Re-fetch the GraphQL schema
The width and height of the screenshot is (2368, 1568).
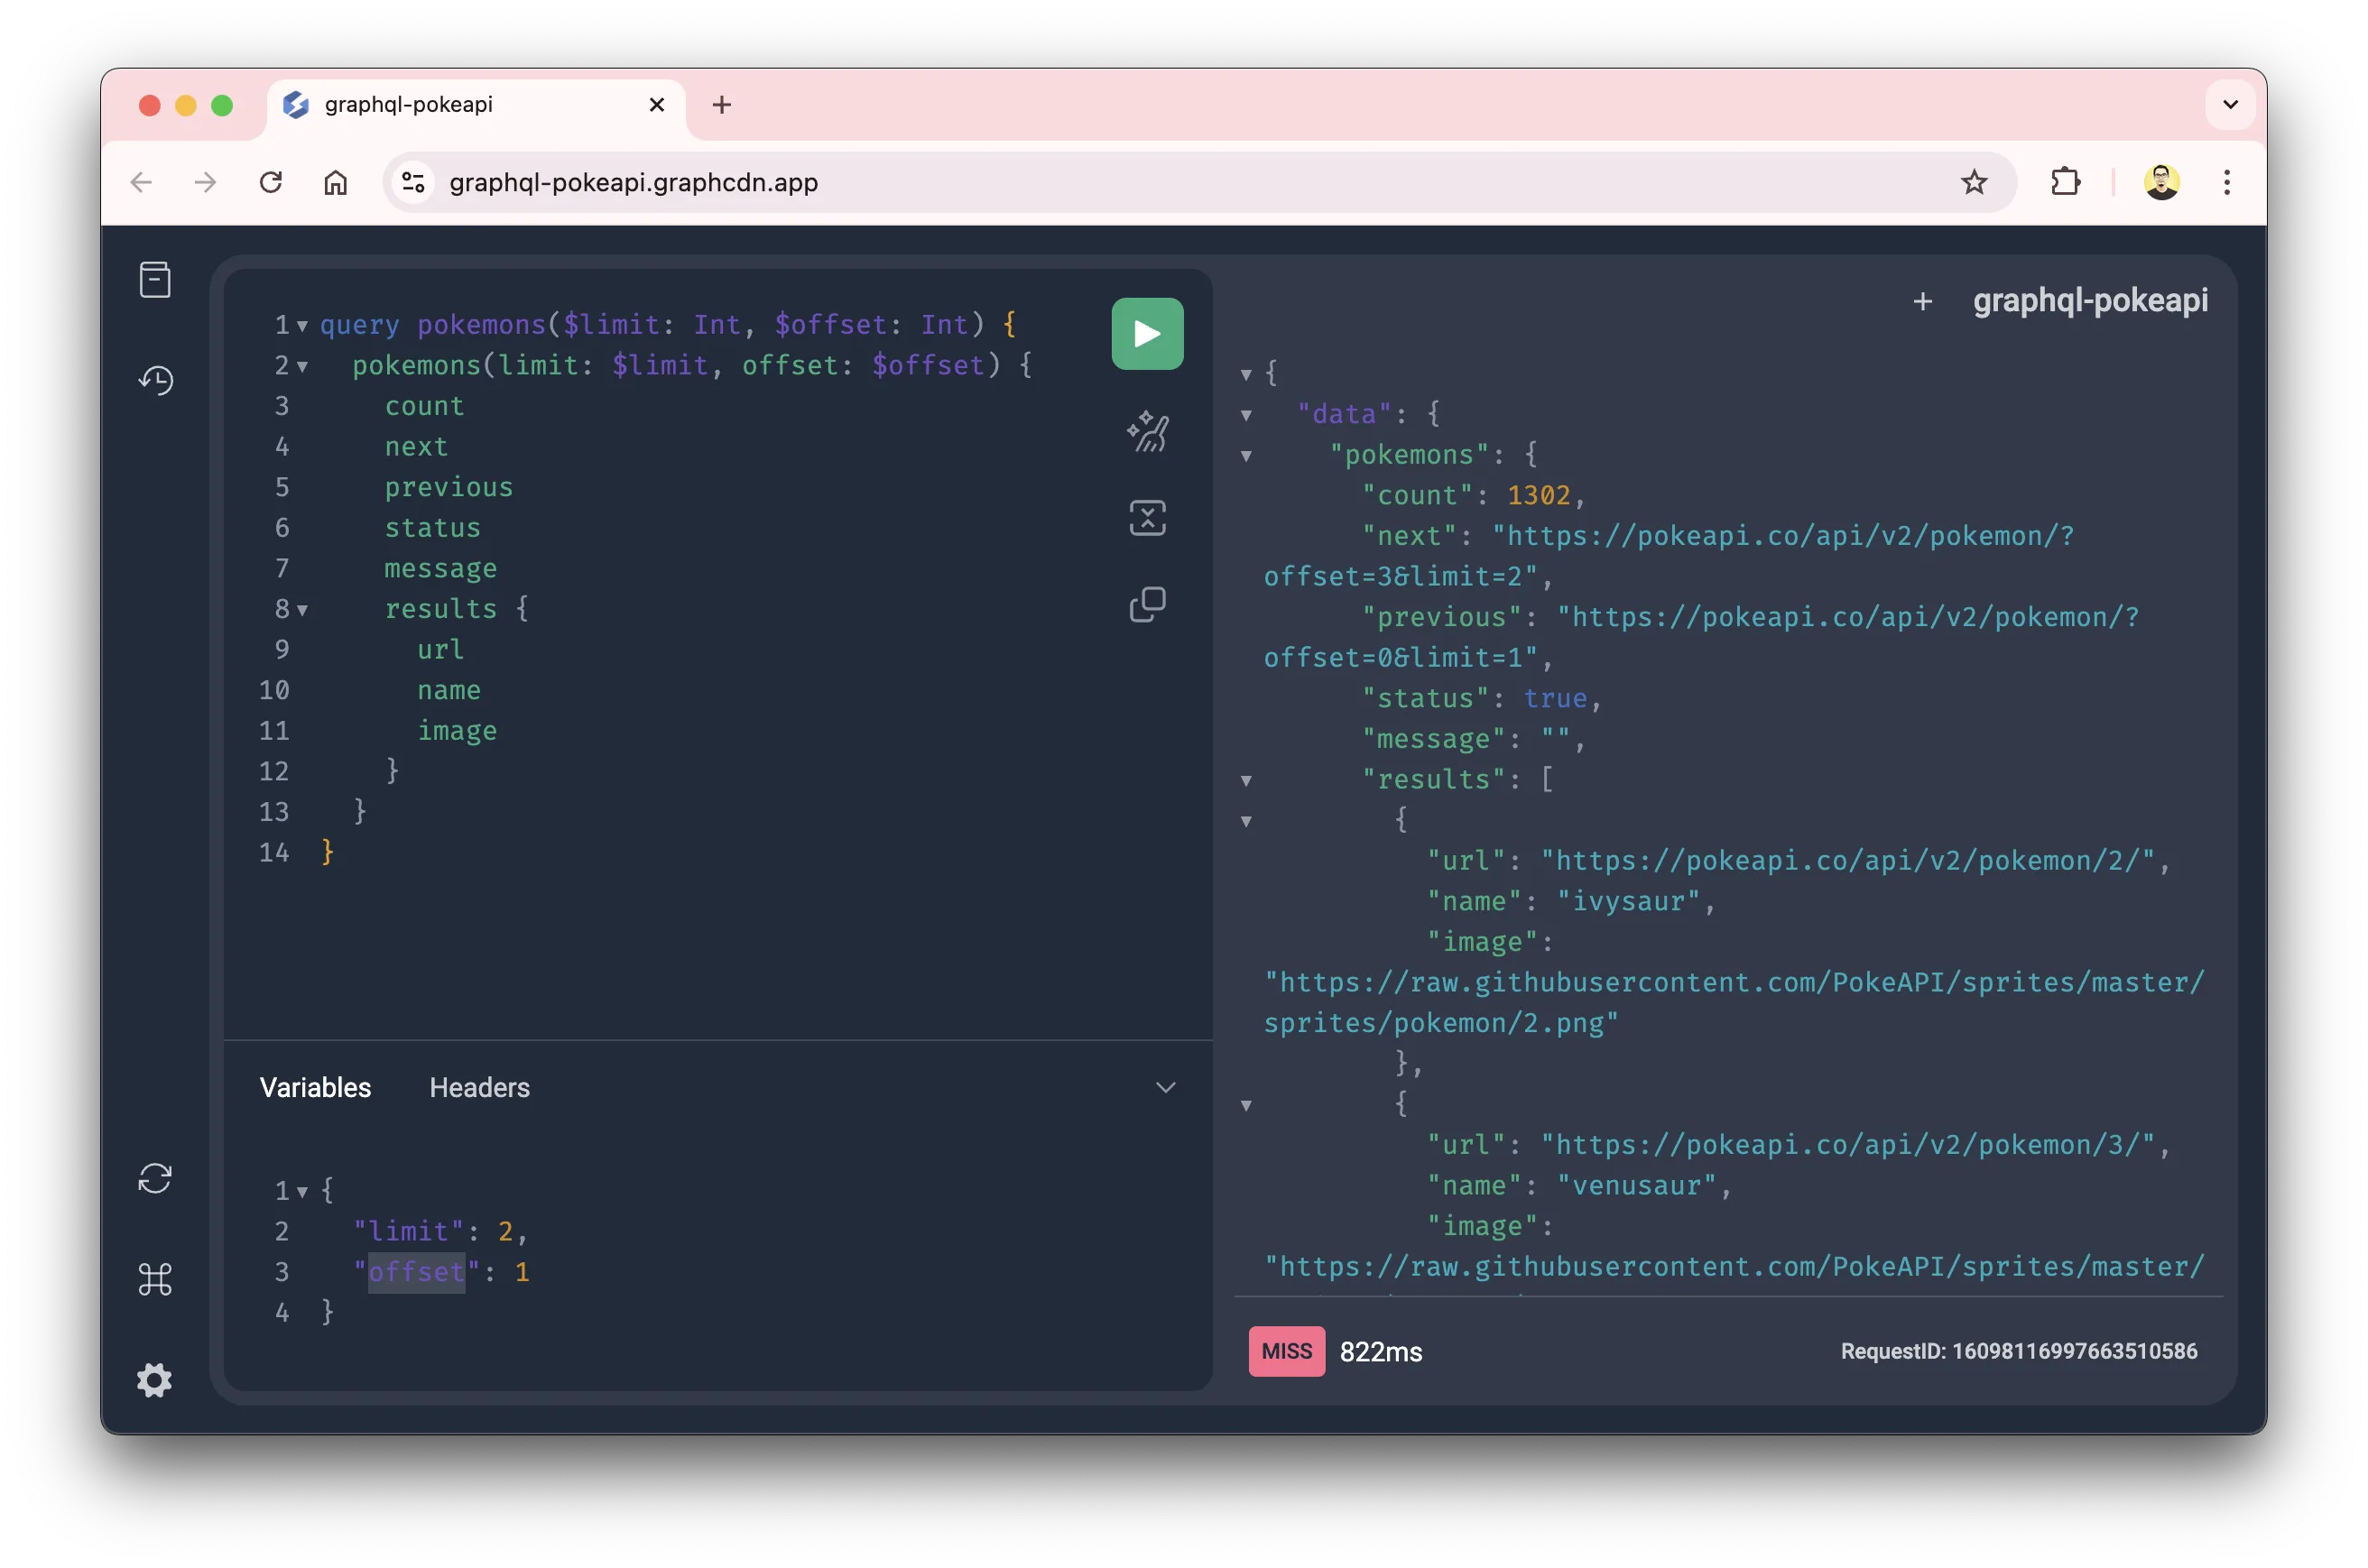point(155,1178)
